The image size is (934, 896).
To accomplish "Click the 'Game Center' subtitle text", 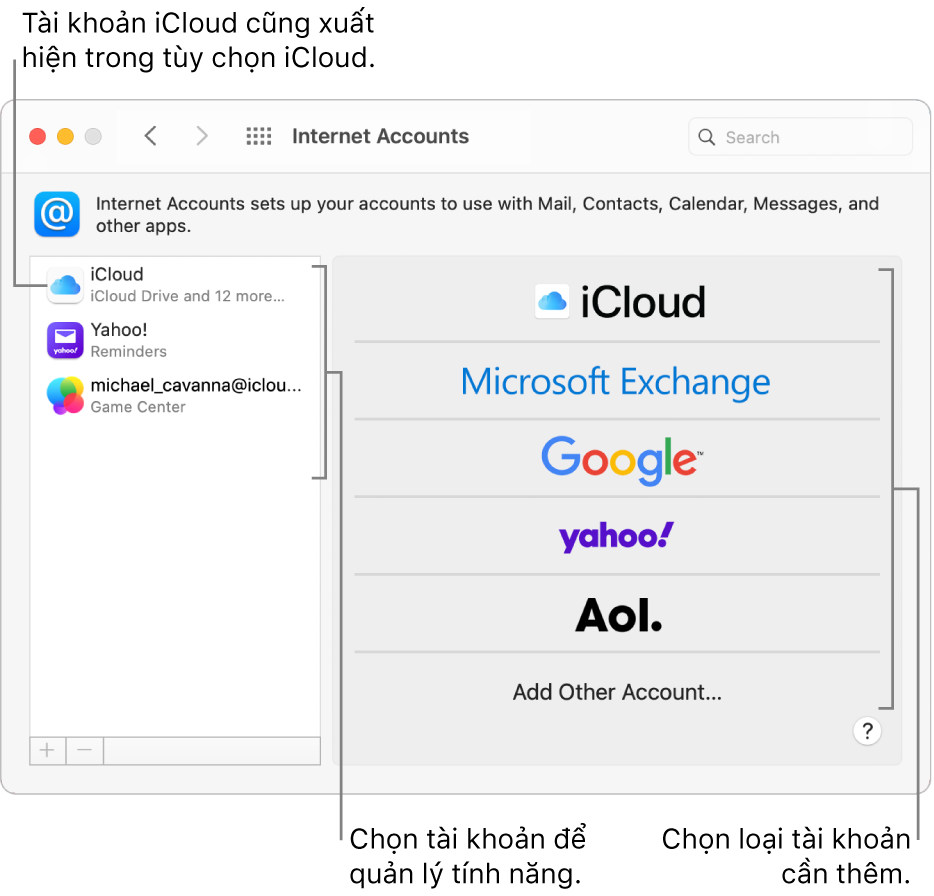I will [138, 407].
